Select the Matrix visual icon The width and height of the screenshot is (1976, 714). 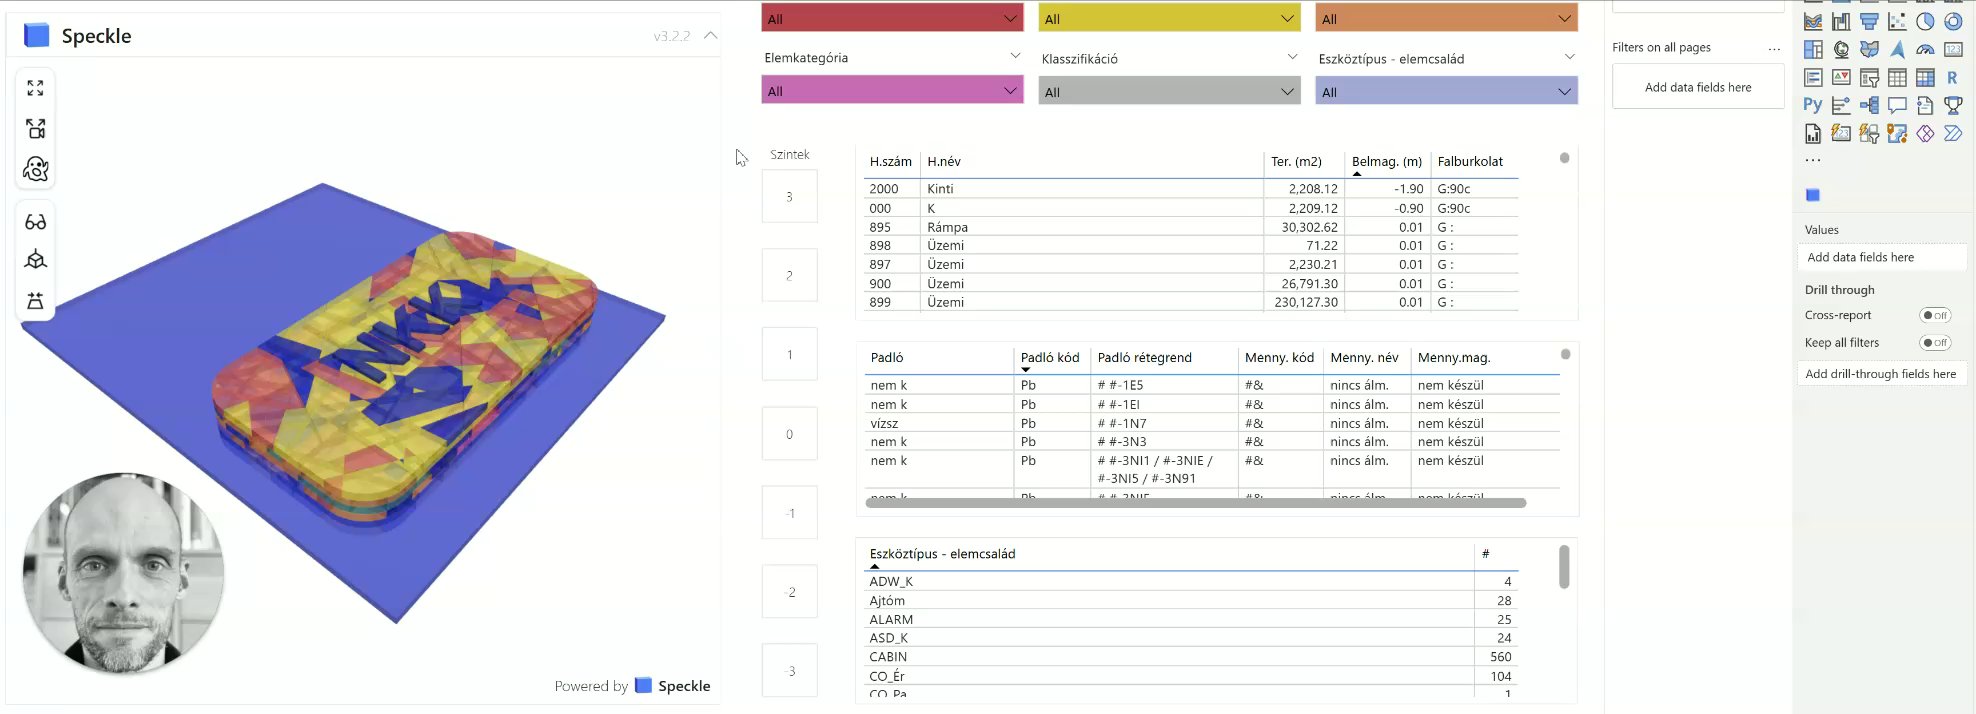coord(1925,77)
